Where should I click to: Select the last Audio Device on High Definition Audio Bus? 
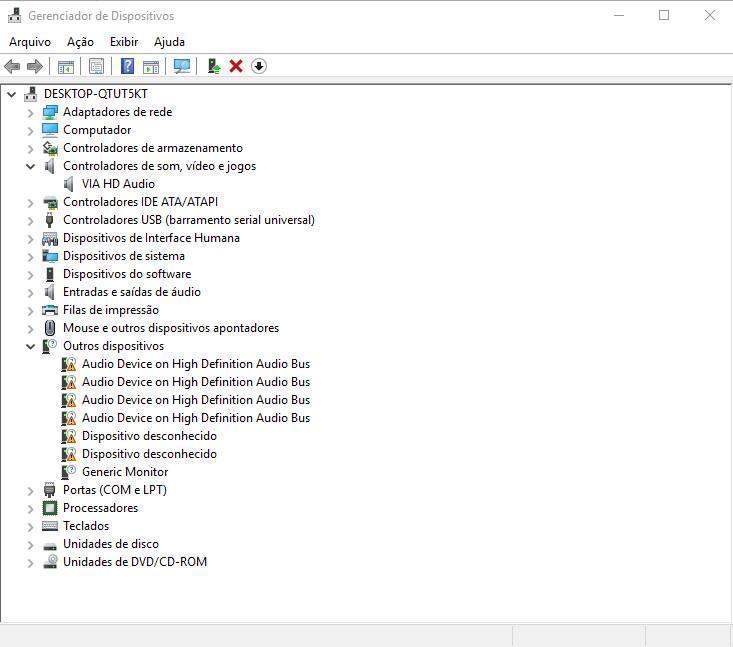coord(196,418)
